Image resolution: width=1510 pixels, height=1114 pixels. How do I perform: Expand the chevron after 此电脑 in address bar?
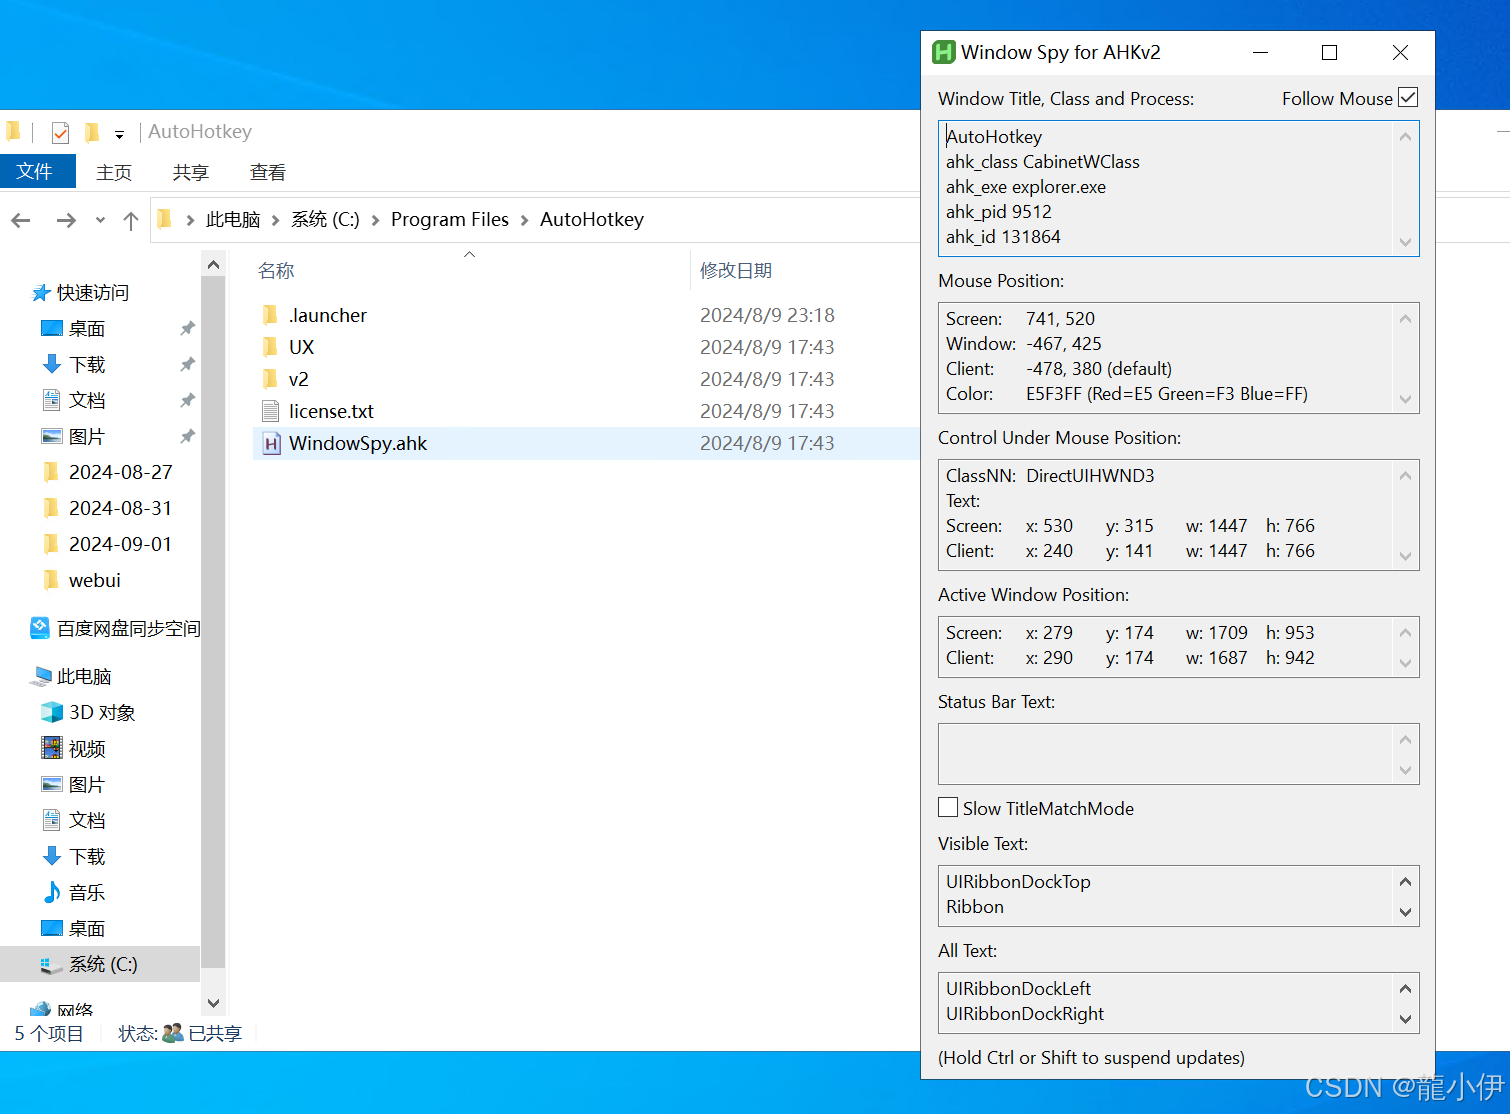coord(276,220)
